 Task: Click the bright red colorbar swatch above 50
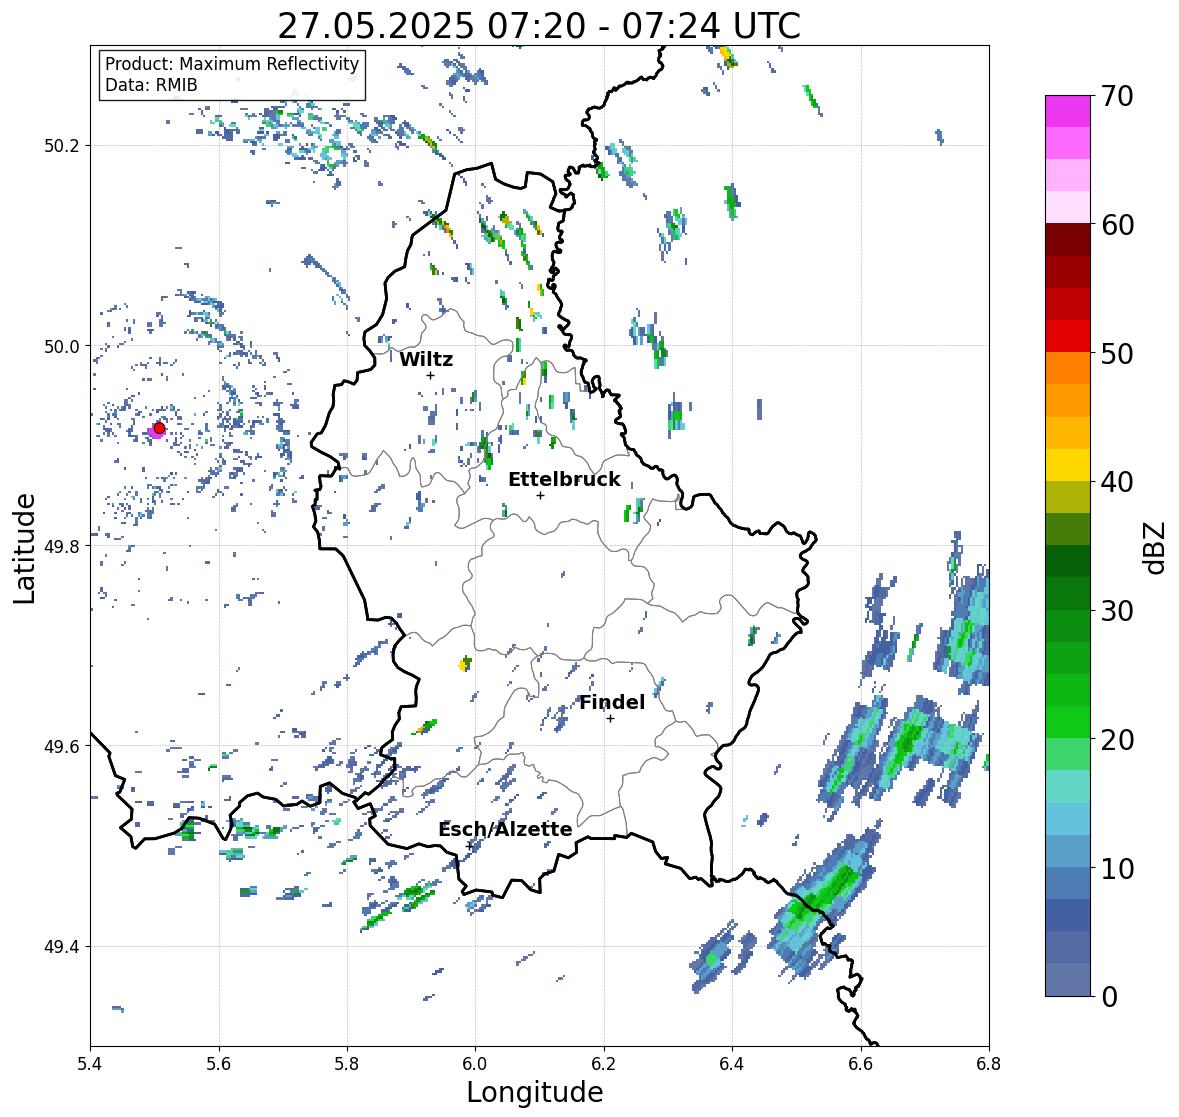[x=1068, y=336]
